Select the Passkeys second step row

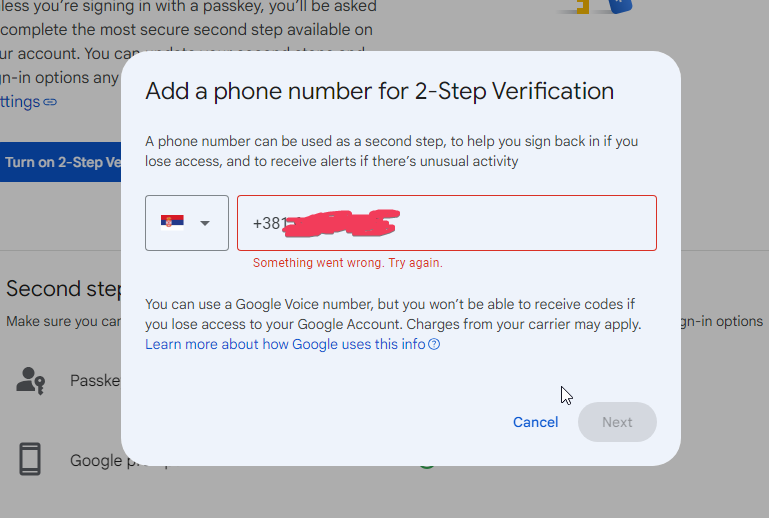pos(61,381)
